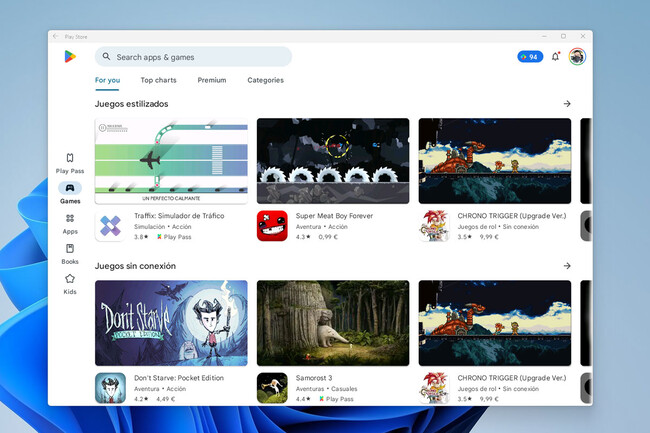Open CHRONO TRIGGER screenshot in Juegos sin conexión
Image resolution: width=650 pixels, height=433 pixels.
click(495, 323)
